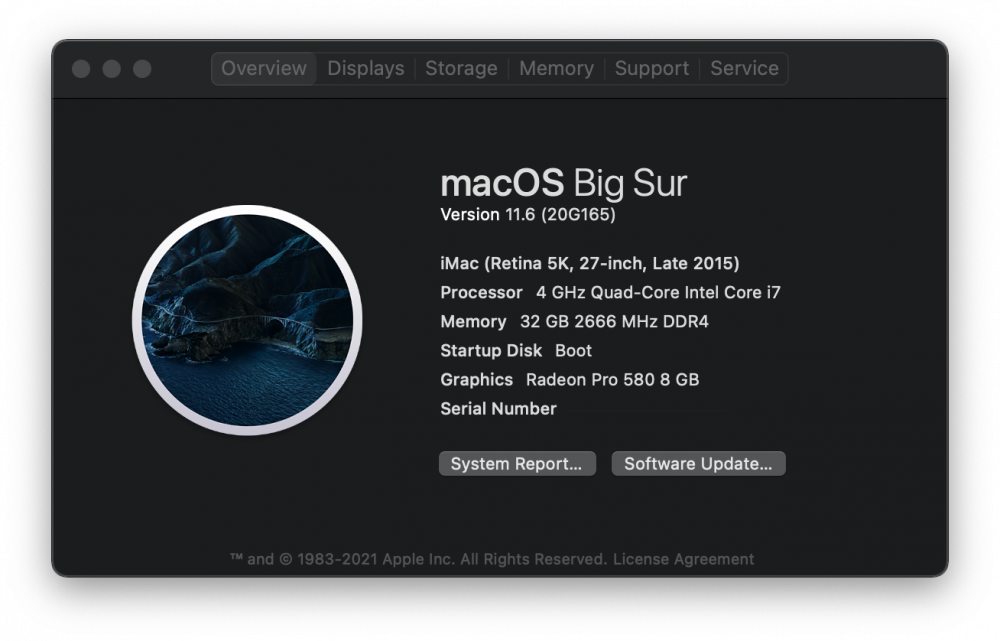Open the License Agreement link
The width and height of the screenshot is (1000, 641).
click(683, 559)
